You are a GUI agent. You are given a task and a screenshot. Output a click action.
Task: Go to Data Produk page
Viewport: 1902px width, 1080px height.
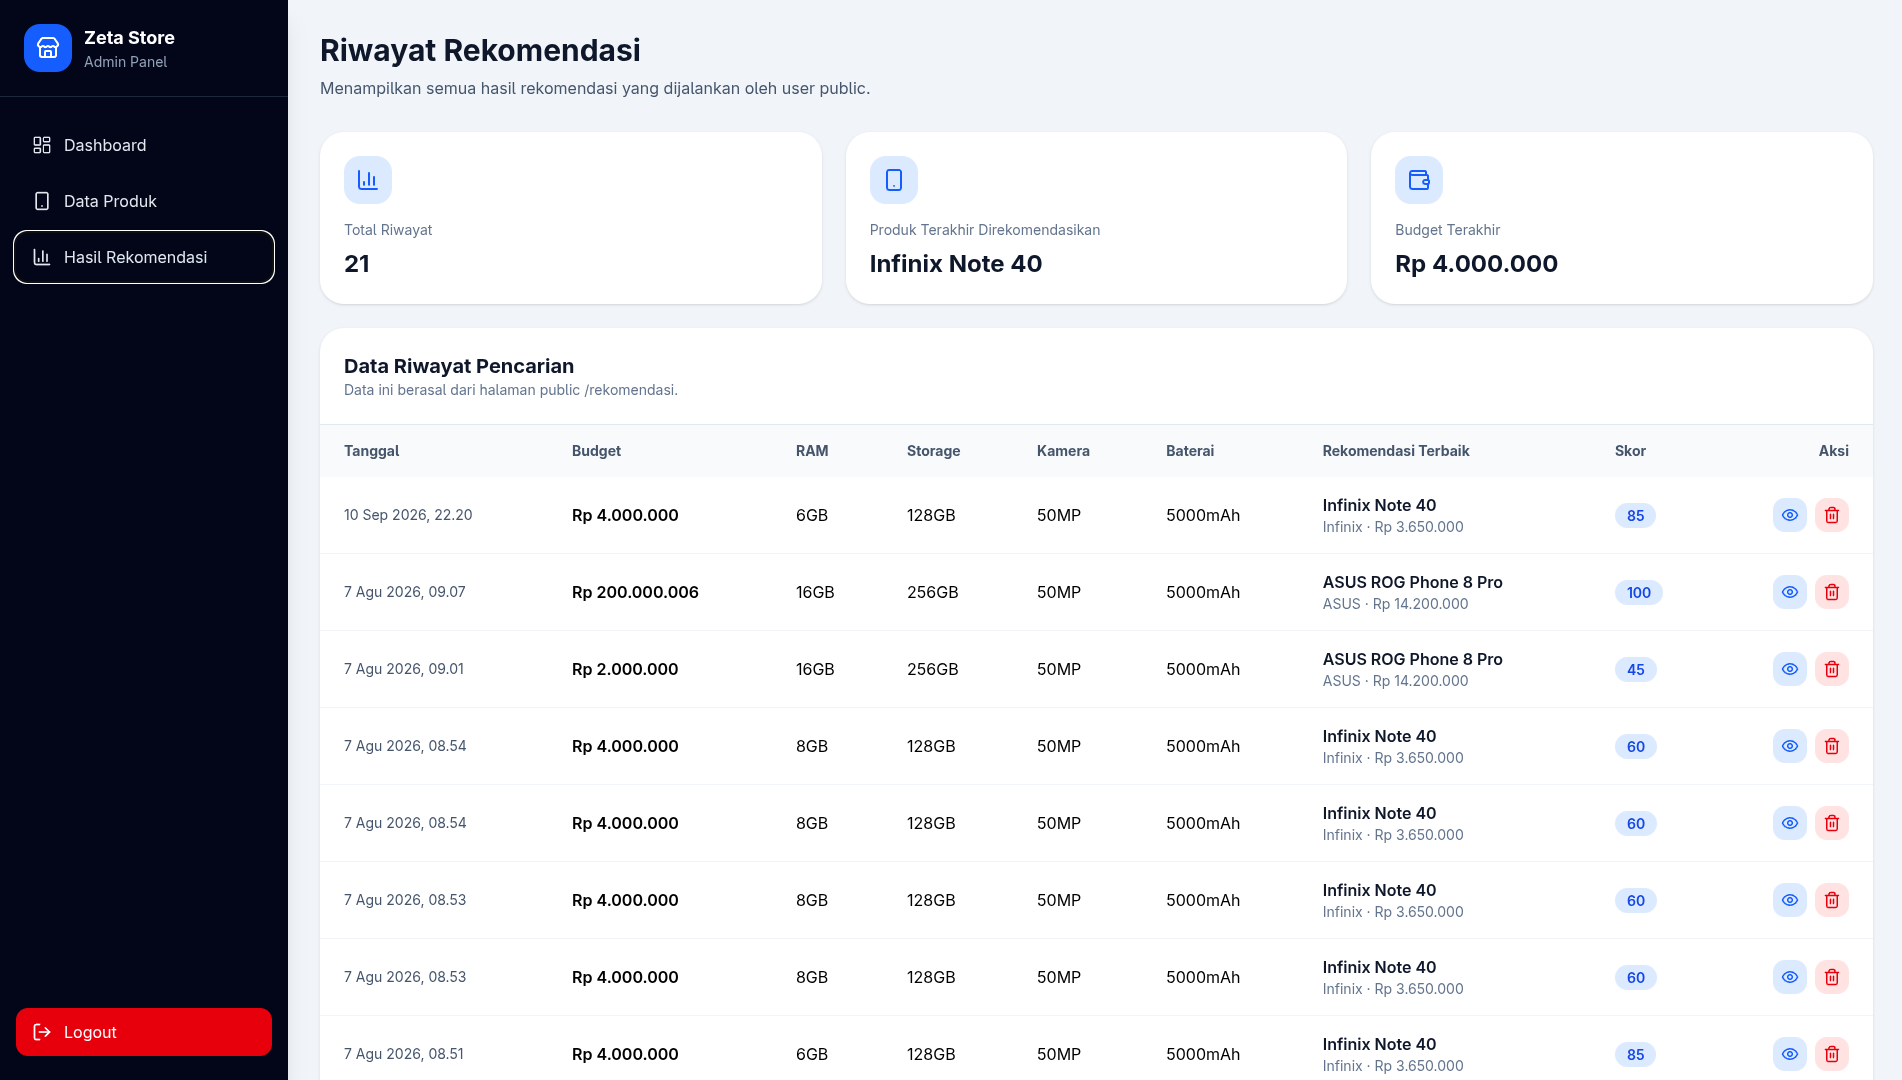tap(144, 201)
